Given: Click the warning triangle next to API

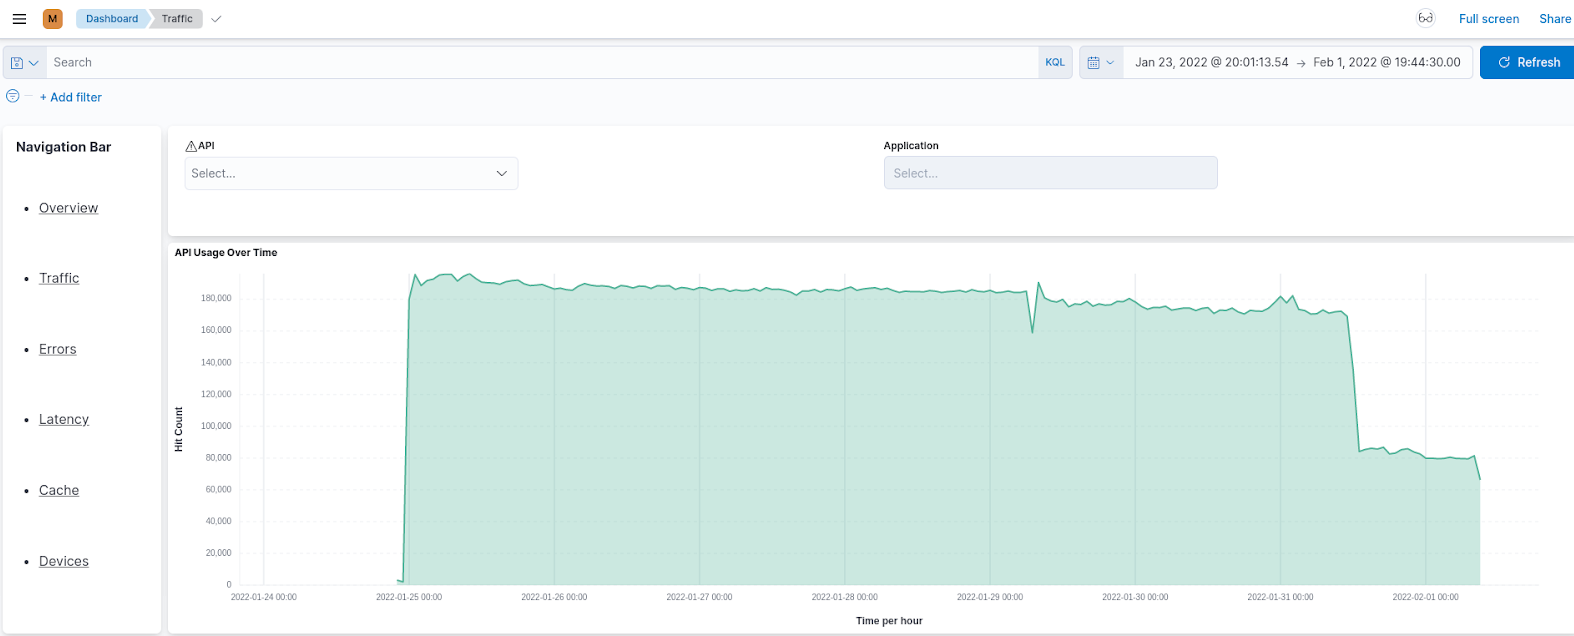Looking at the screenshot, I should [191, 146].
